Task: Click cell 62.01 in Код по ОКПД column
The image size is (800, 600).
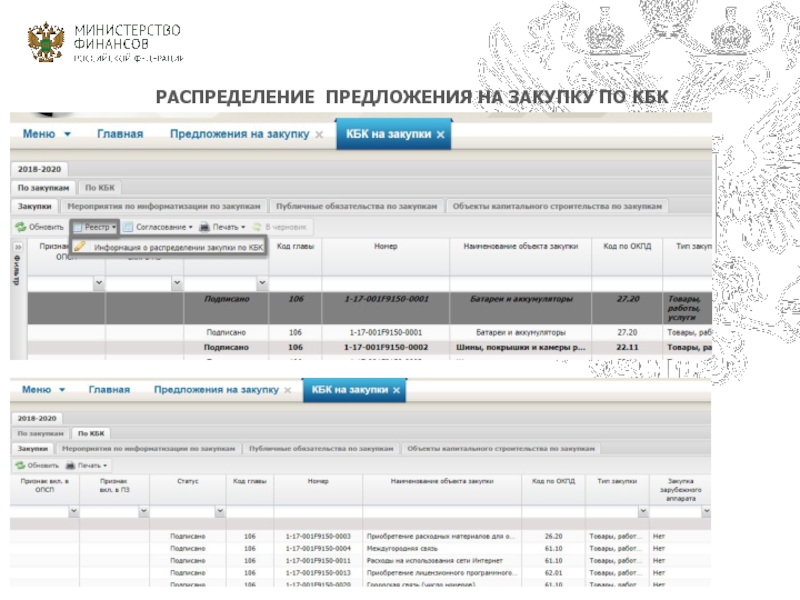Action: point(553,573)
